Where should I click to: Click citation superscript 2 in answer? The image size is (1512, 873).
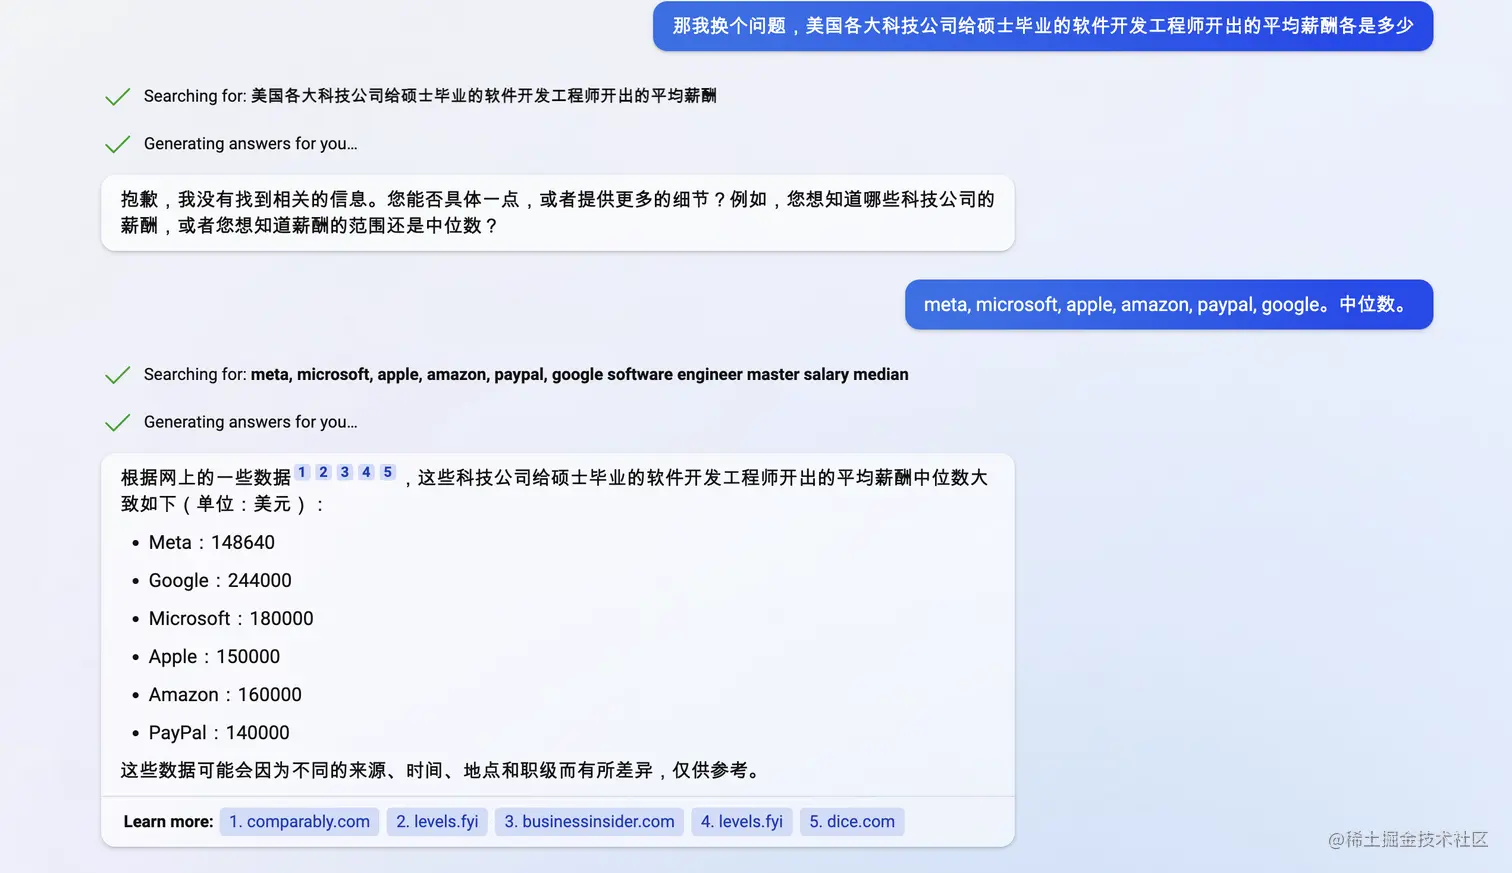tap(323, 472)
